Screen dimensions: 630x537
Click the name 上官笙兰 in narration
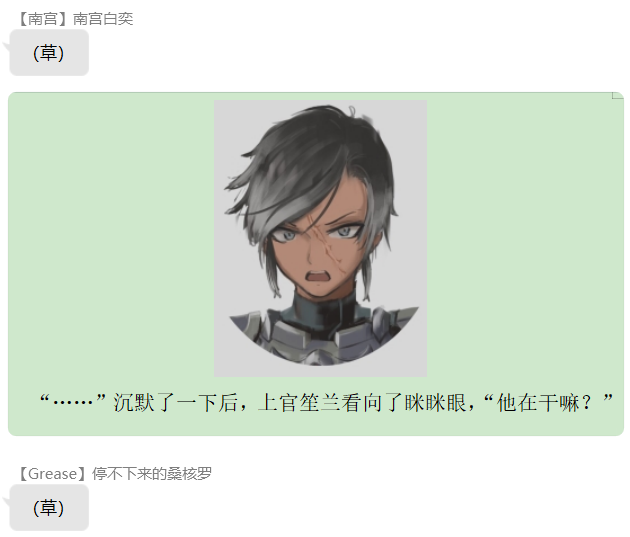[x=299, y=402]
